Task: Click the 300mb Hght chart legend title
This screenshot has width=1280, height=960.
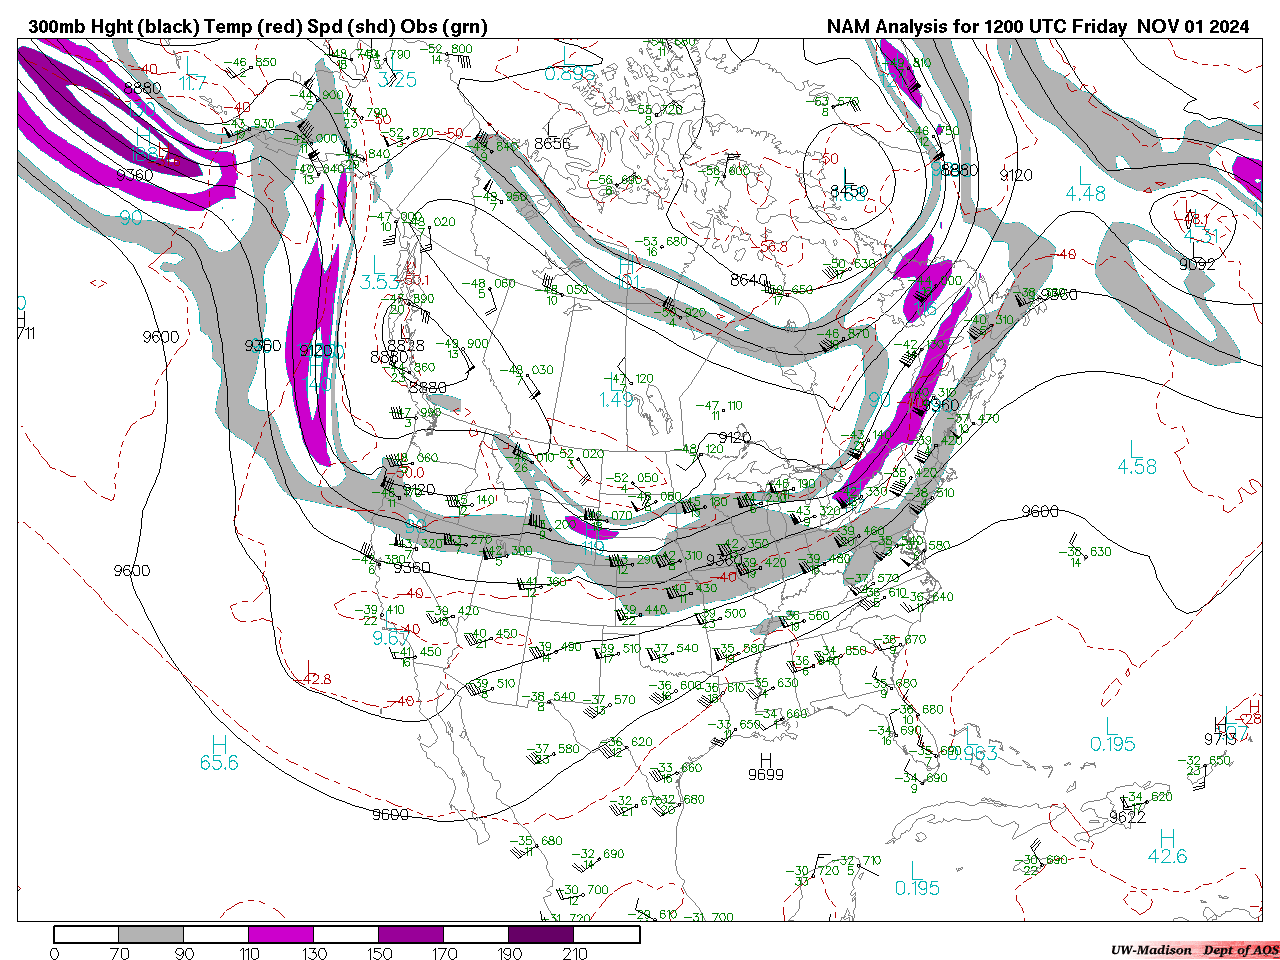Action: (x=258, y=27)
